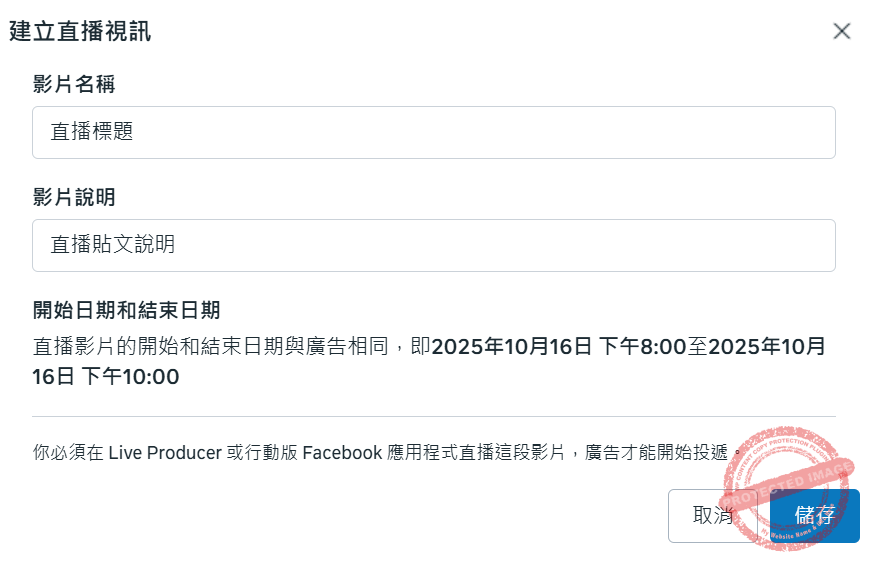This screenshot has height=564, width=877.
Task: Save with the blue 儲存 button
Action: coord(815,516)
